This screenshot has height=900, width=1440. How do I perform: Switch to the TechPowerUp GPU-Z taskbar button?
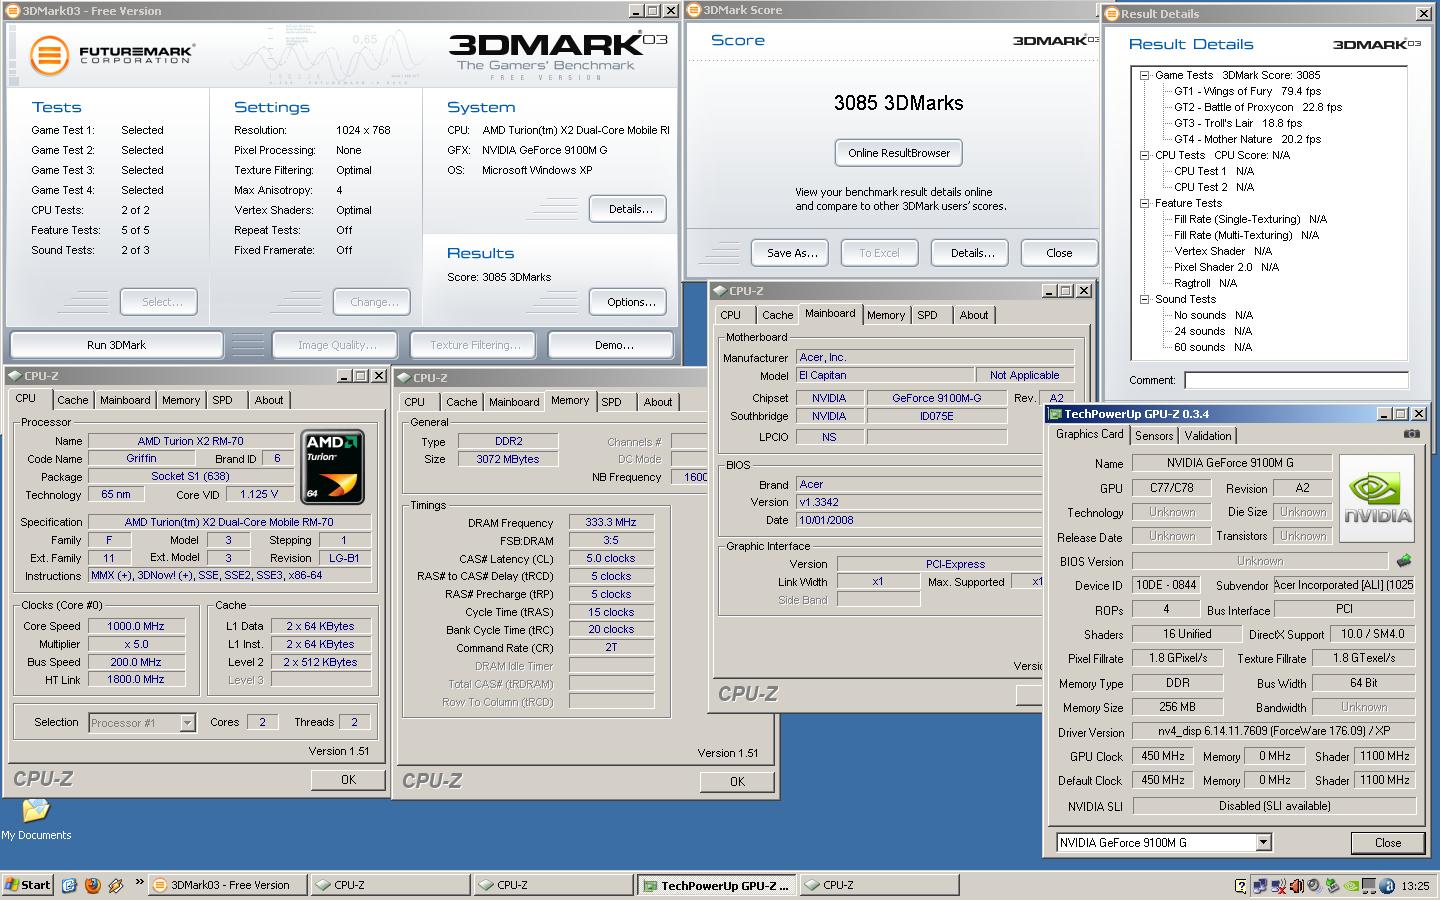click(x=717, y=885)
